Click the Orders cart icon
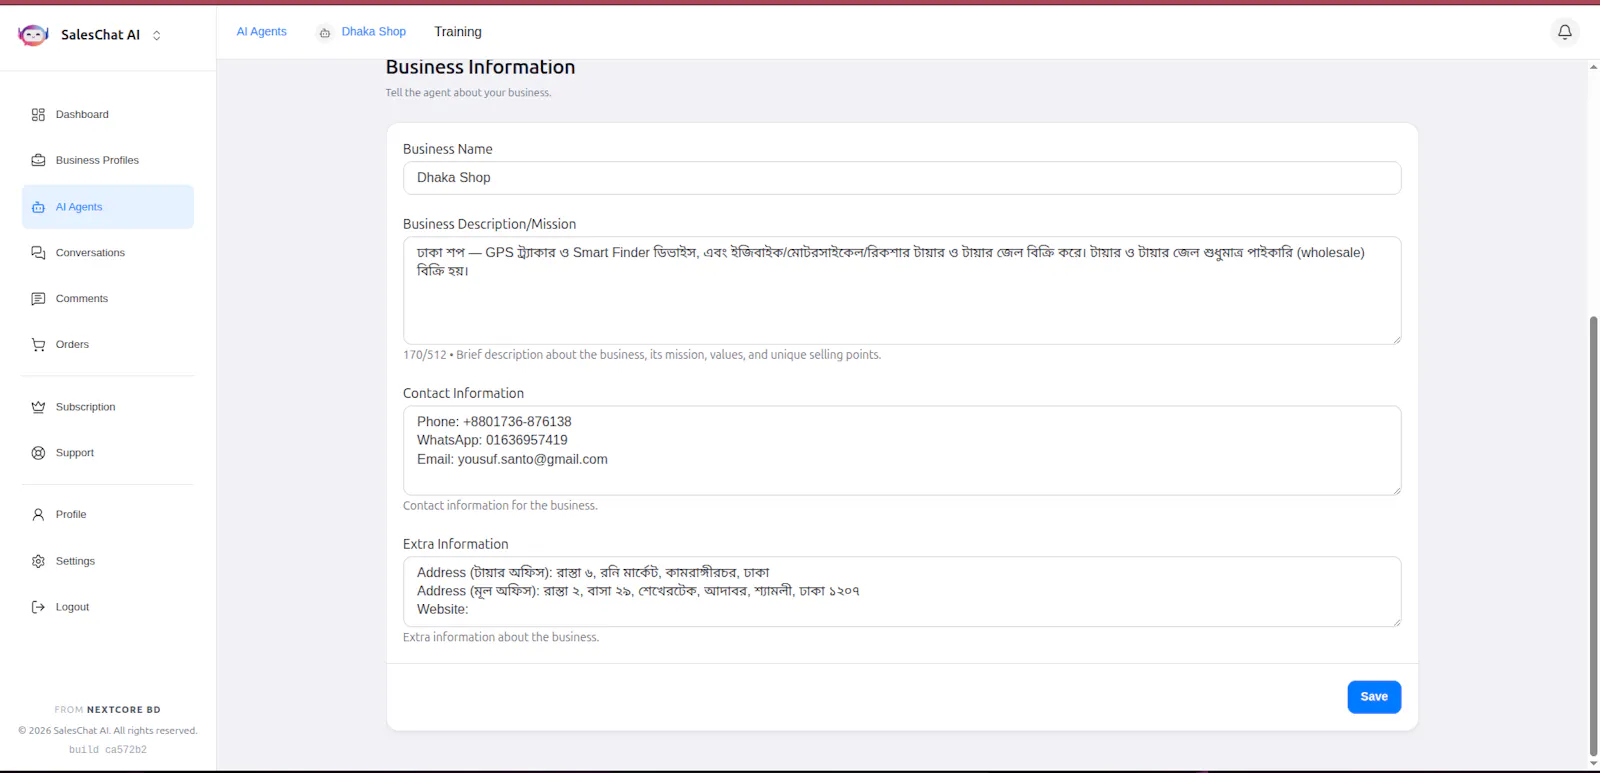The height and width of the screenshot is (773, 1600). point(38,345)
